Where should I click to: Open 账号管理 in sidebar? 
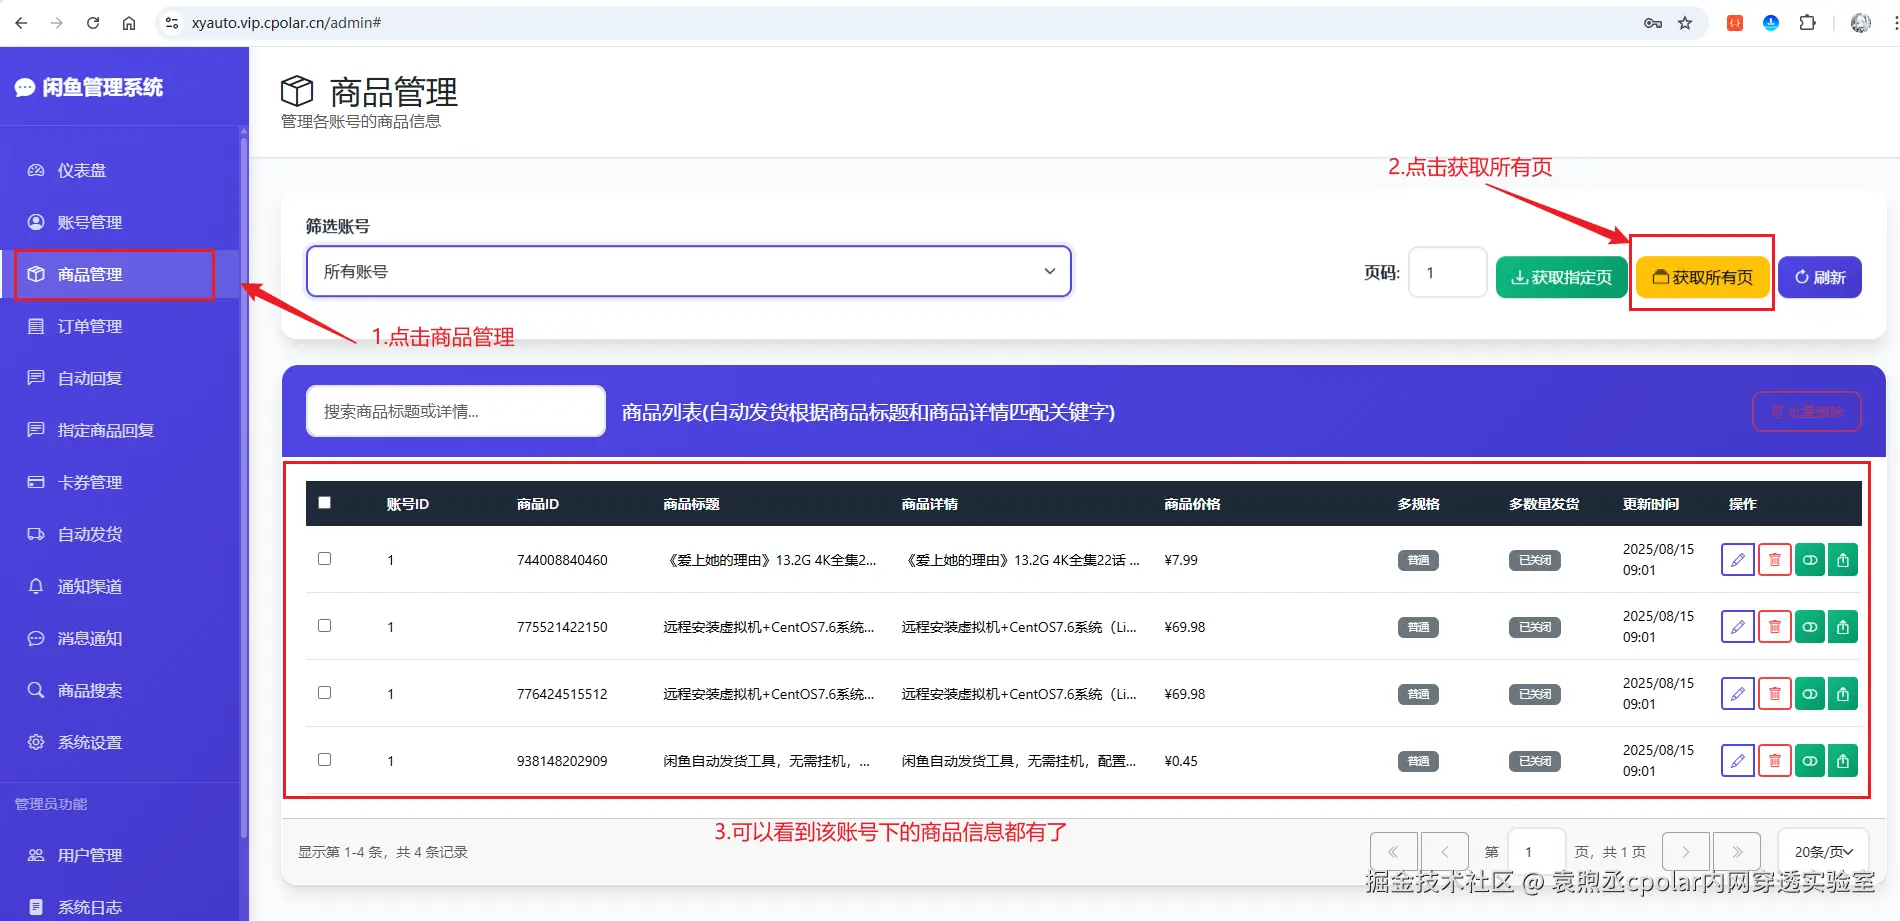120,222
